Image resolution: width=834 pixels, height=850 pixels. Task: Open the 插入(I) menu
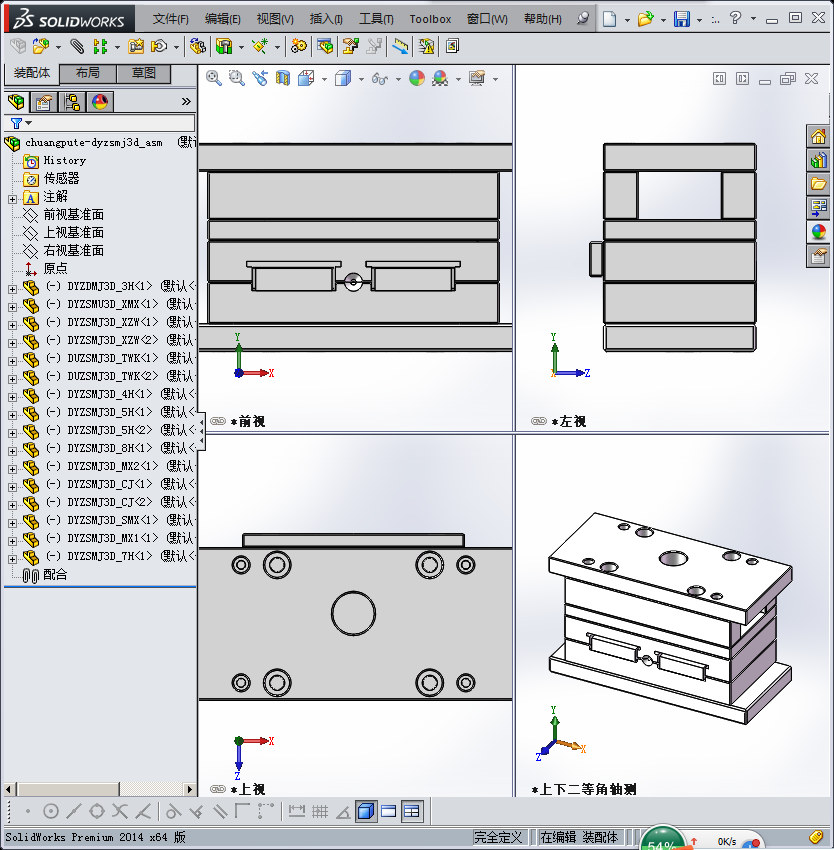click(326, 19)
